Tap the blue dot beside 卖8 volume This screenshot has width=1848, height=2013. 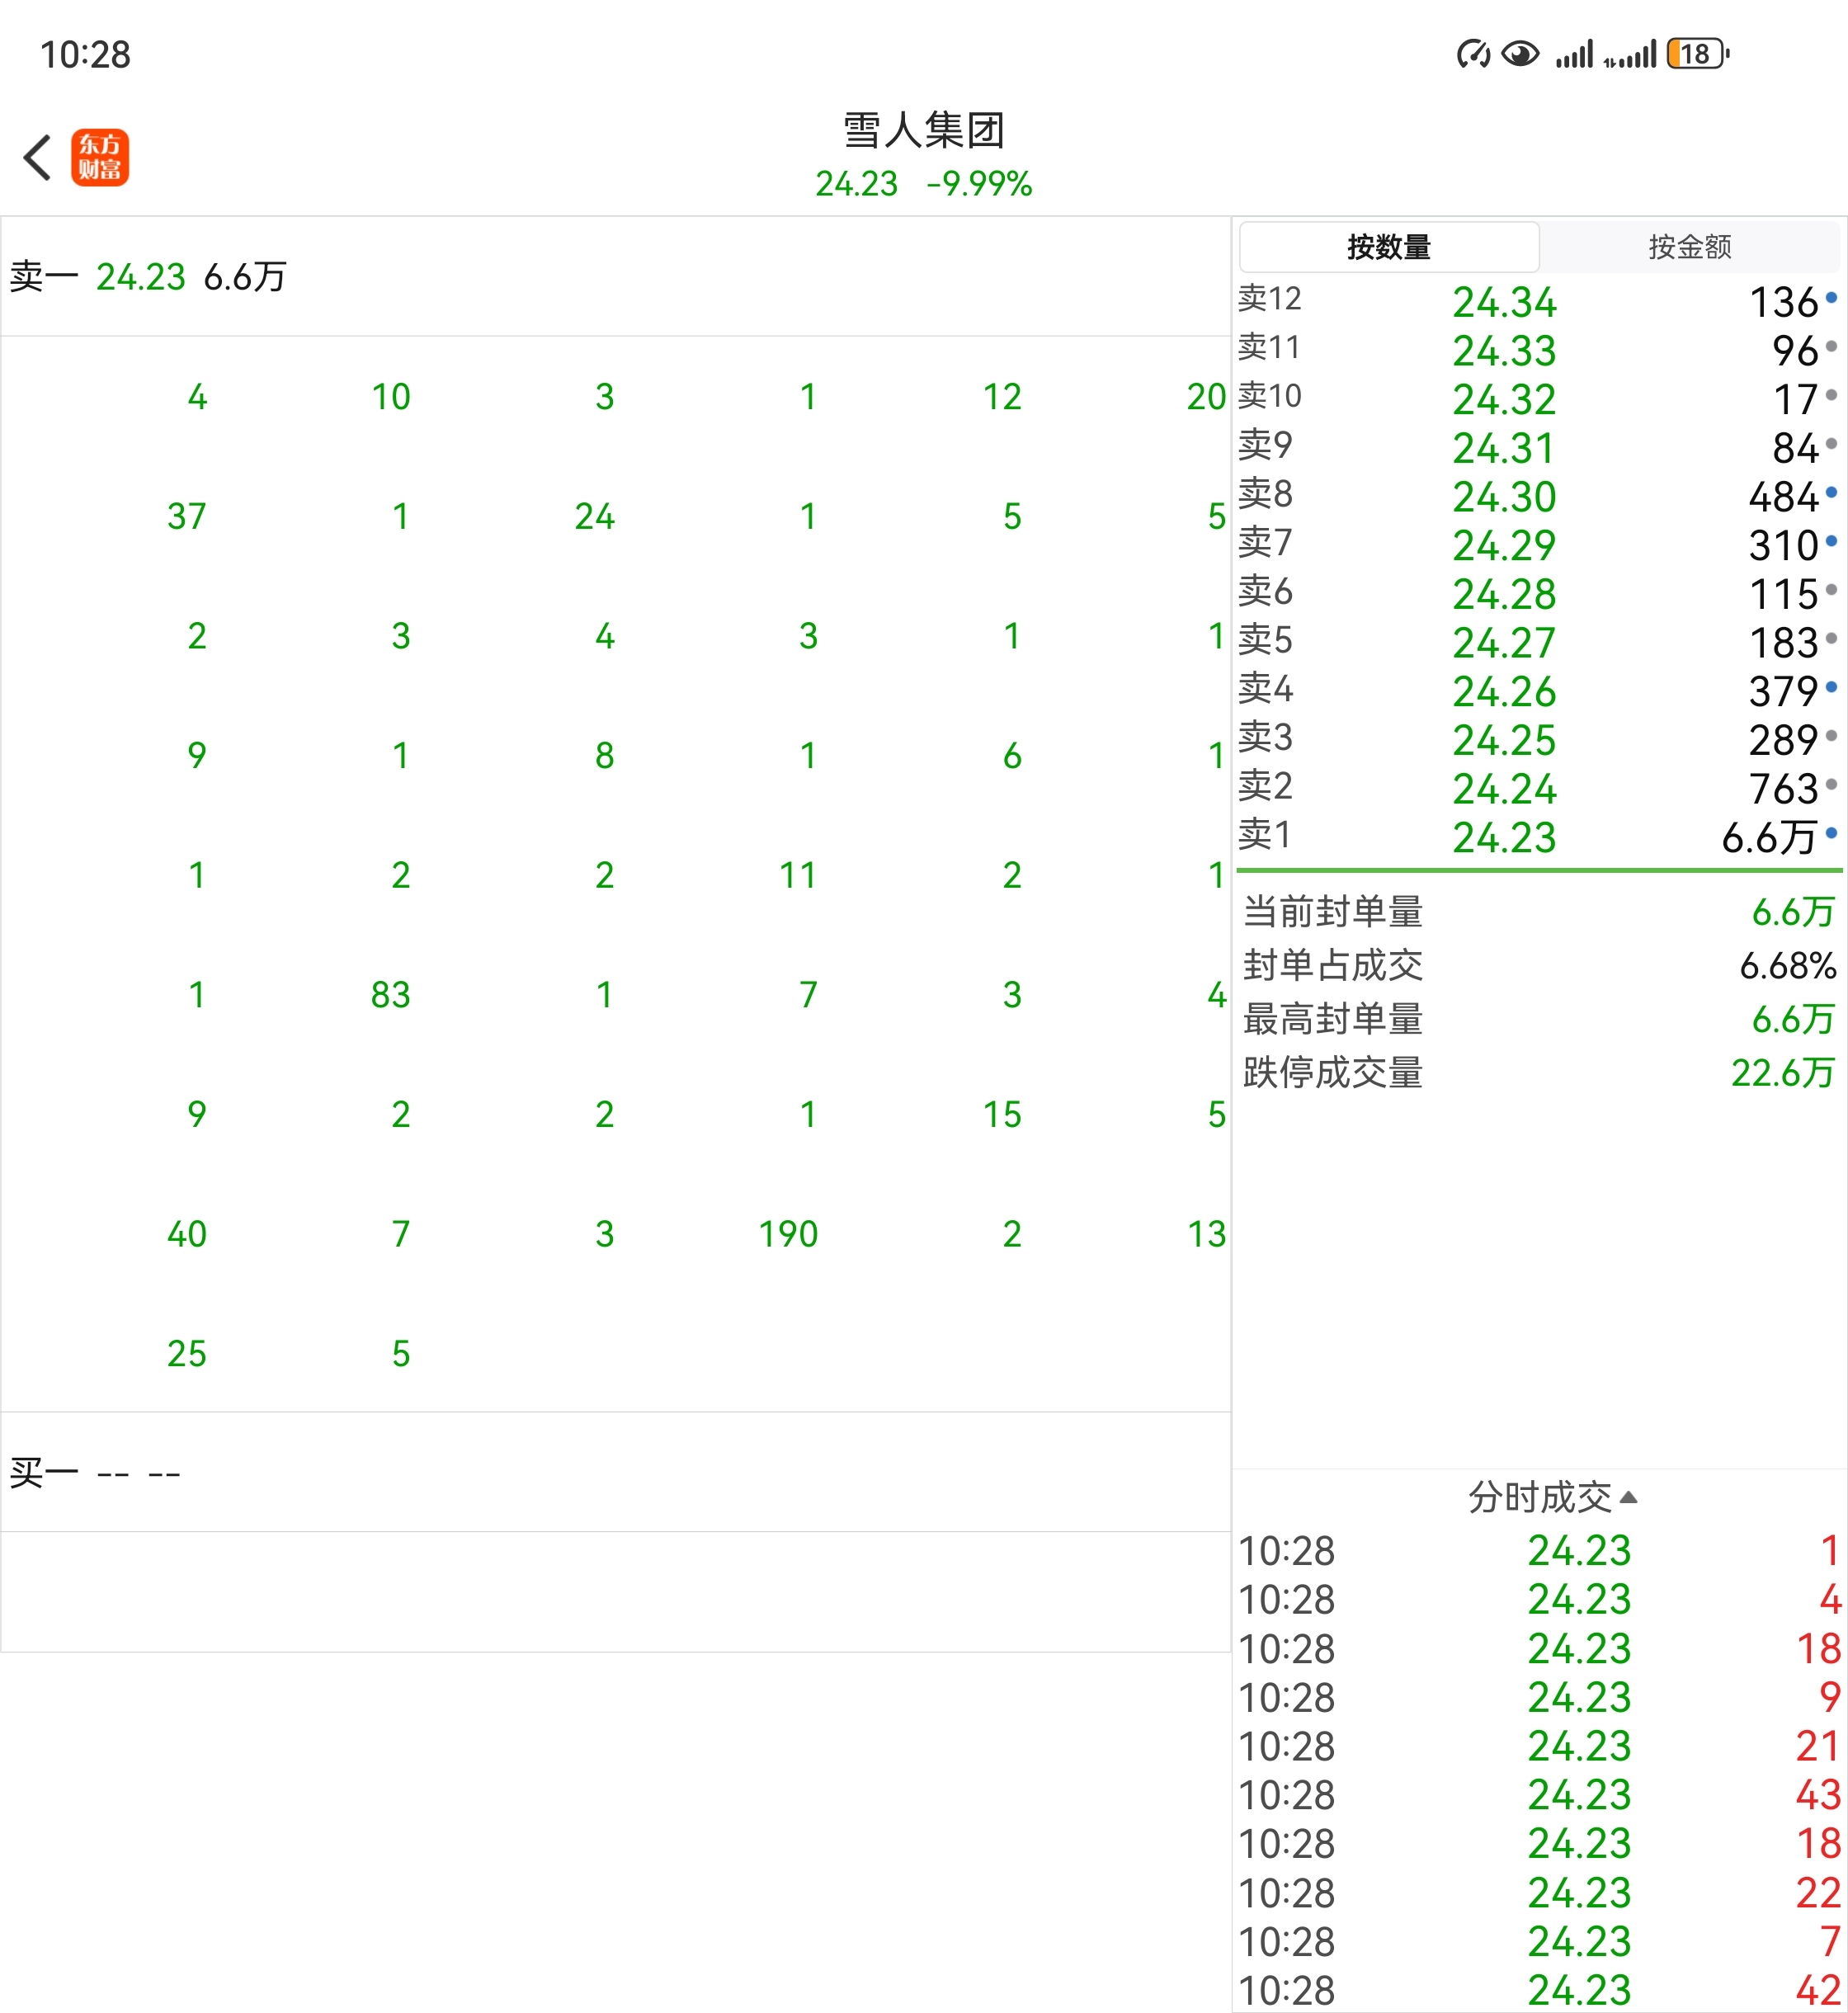coord(1831,492)
